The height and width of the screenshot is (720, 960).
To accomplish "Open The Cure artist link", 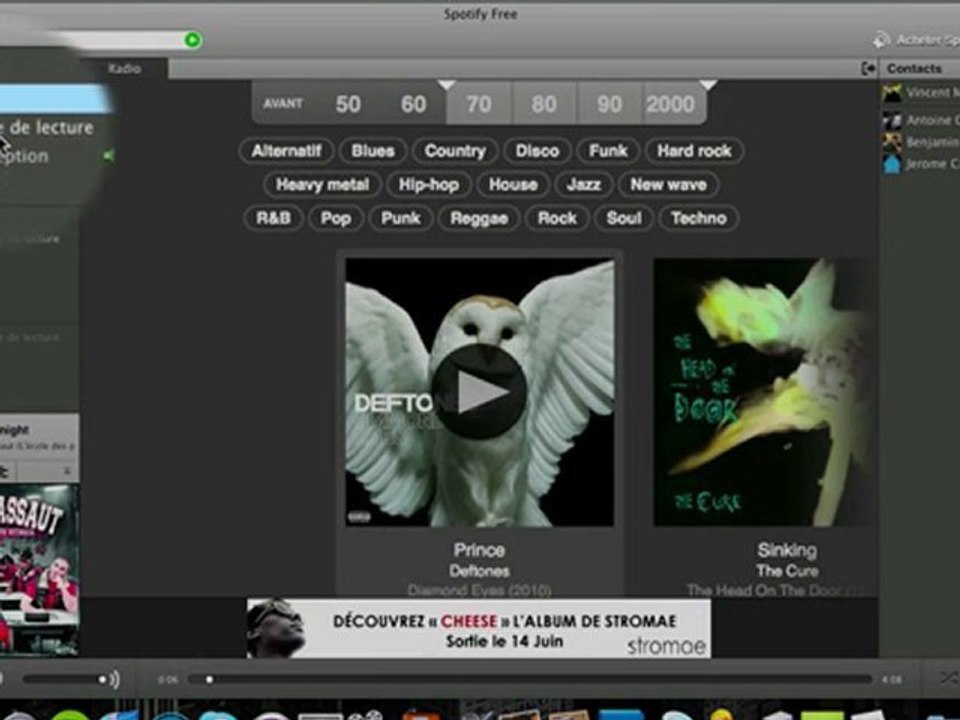I will tap(787, 571).
